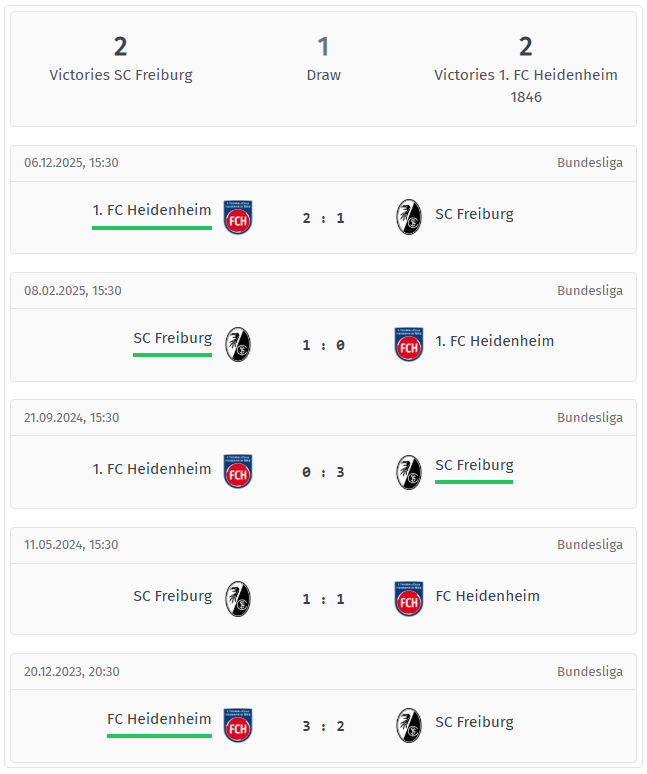This screenshot has height=774, width=647.
Task: Click SC Freiburg crest in the 20.12.2023 match
Action: (408, 725)
